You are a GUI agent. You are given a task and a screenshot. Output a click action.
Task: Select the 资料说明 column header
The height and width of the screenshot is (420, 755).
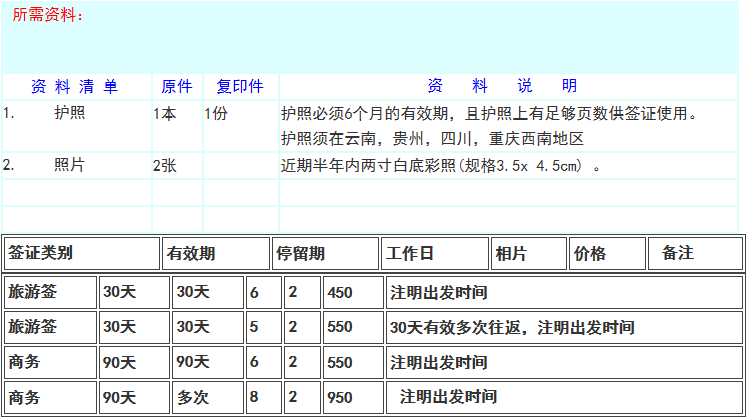[x=502, y=86]
